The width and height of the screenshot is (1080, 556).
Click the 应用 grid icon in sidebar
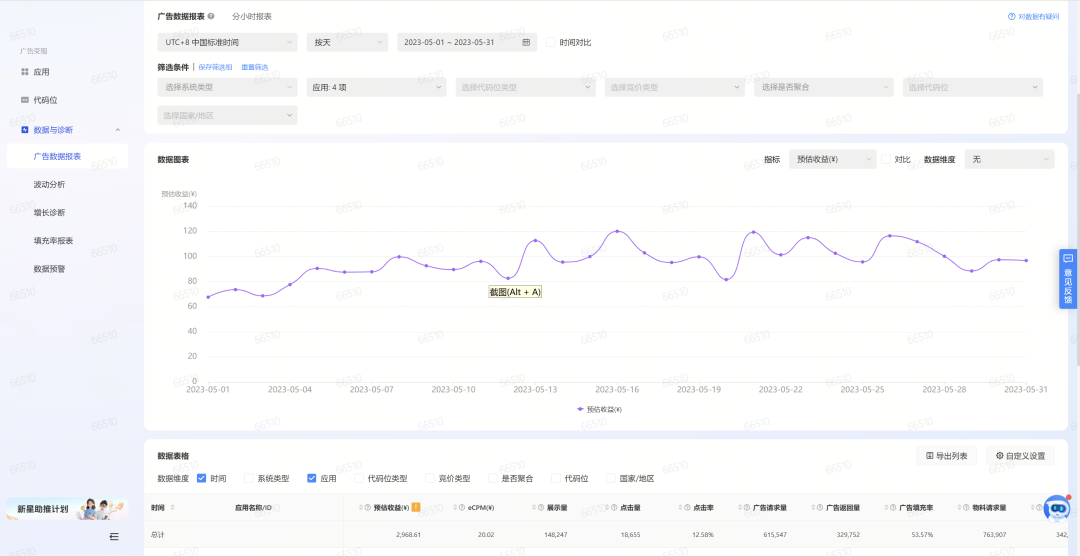point(24,72)
